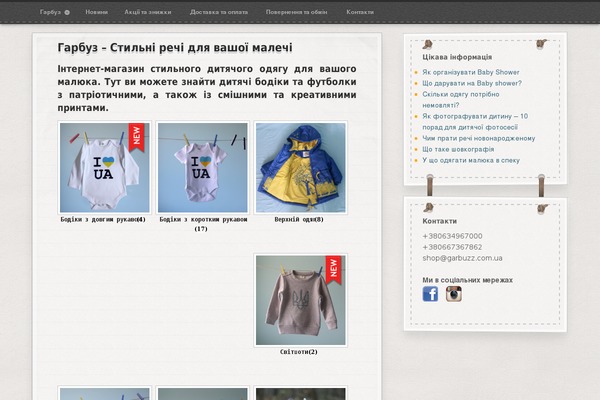Select the Бодіки з довгим рукавом category label
Image resolution: width=600 pixels, height=400 pixels.
click(103, 220)
